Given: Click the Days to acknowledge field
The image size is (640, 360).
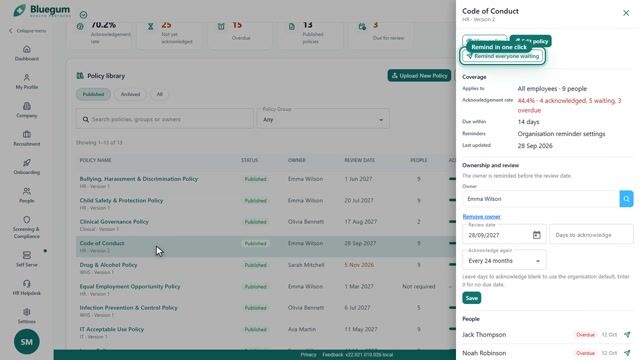Looking at the screenshot, I should [x=591, y=235].
